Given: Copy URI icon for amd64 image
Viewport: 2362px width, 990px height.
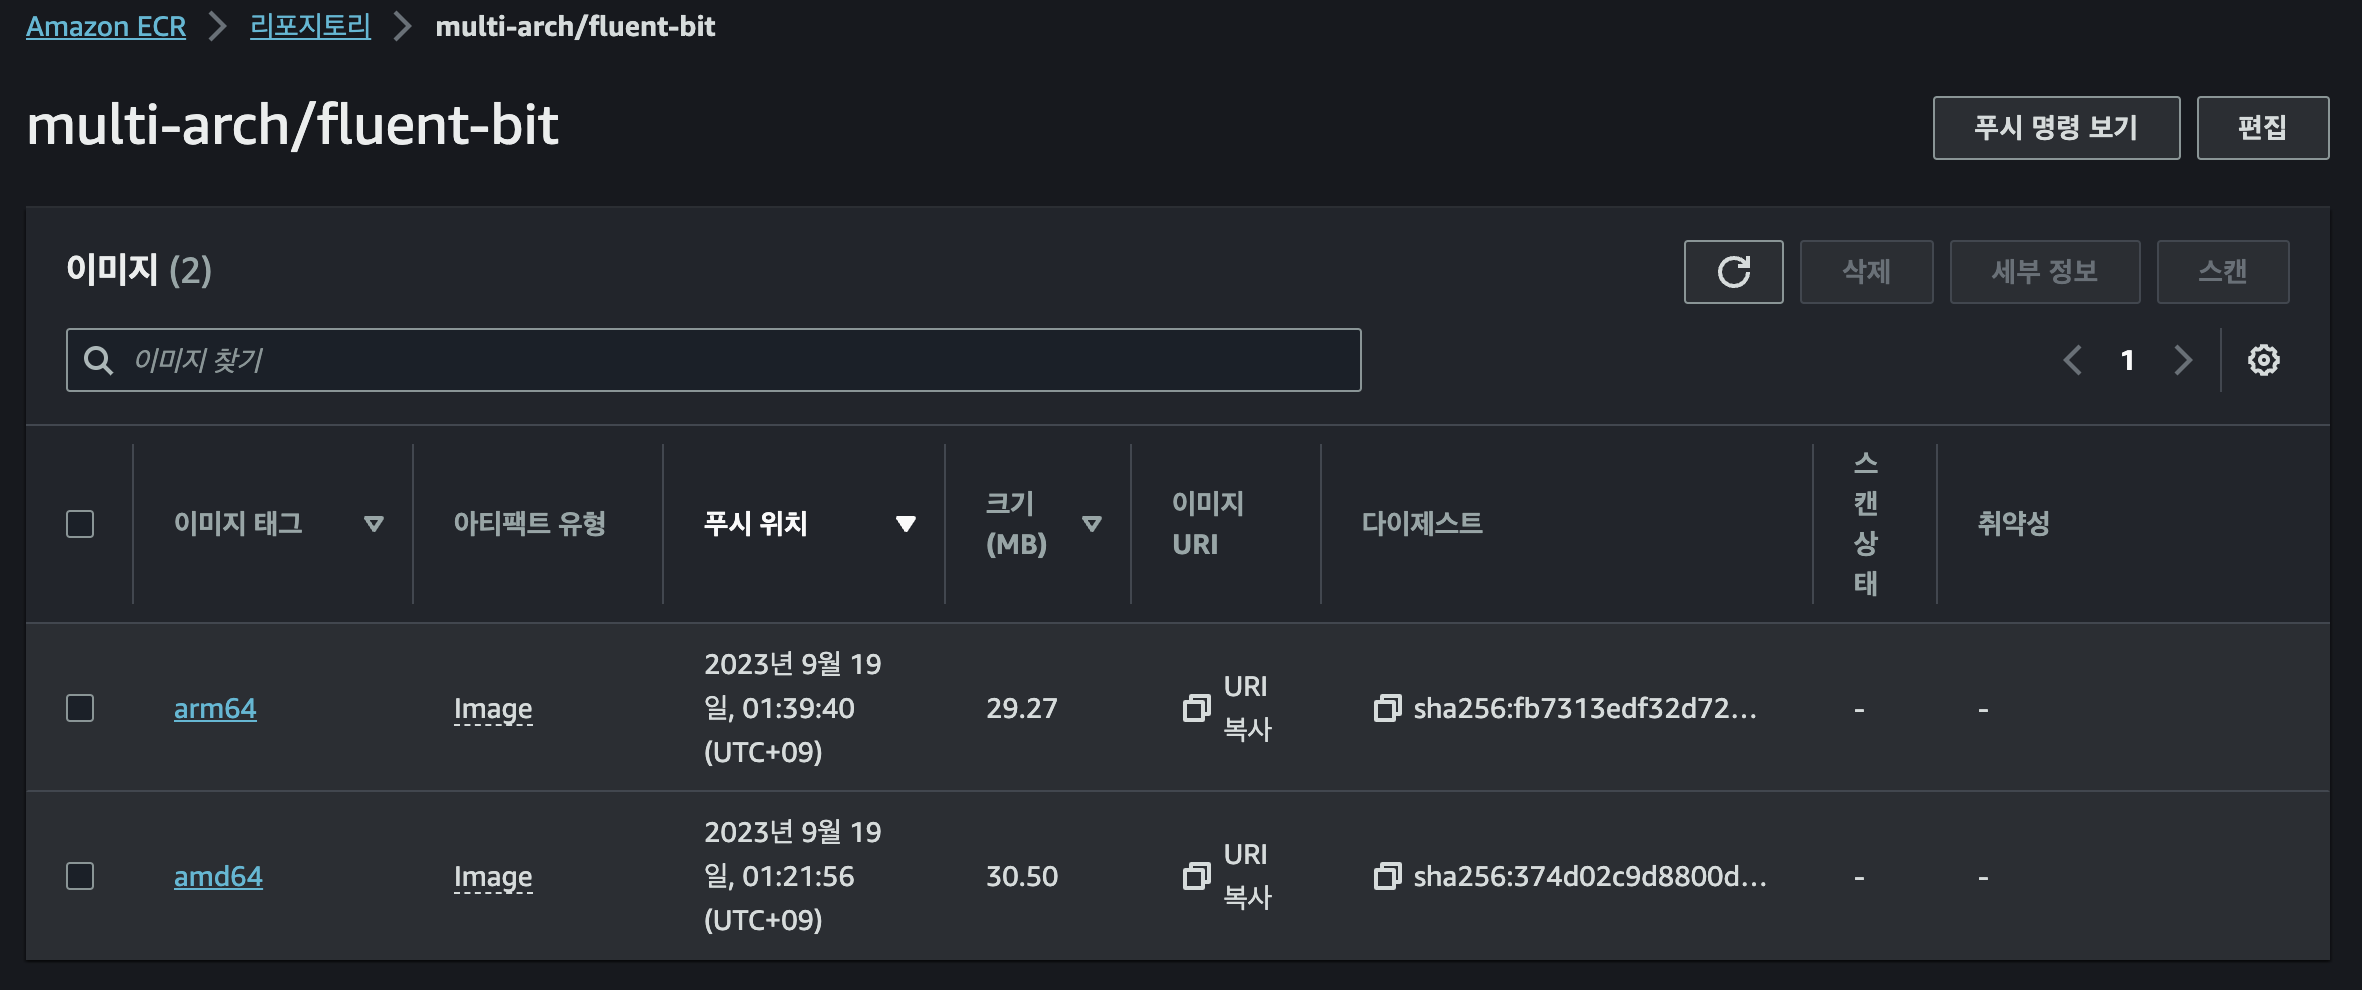Looking at the screenshot, I should click(x=1196, y=876).
